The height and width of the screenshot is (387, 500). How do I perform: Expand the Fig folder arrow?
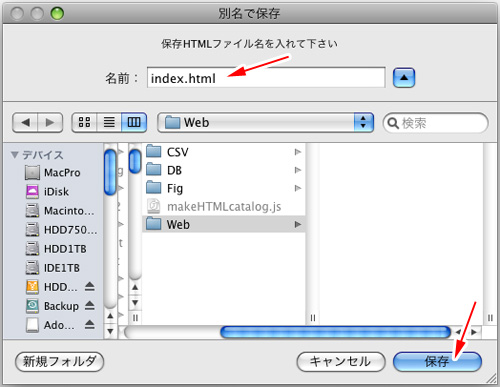pyautogui.click(x=298, y=188)
